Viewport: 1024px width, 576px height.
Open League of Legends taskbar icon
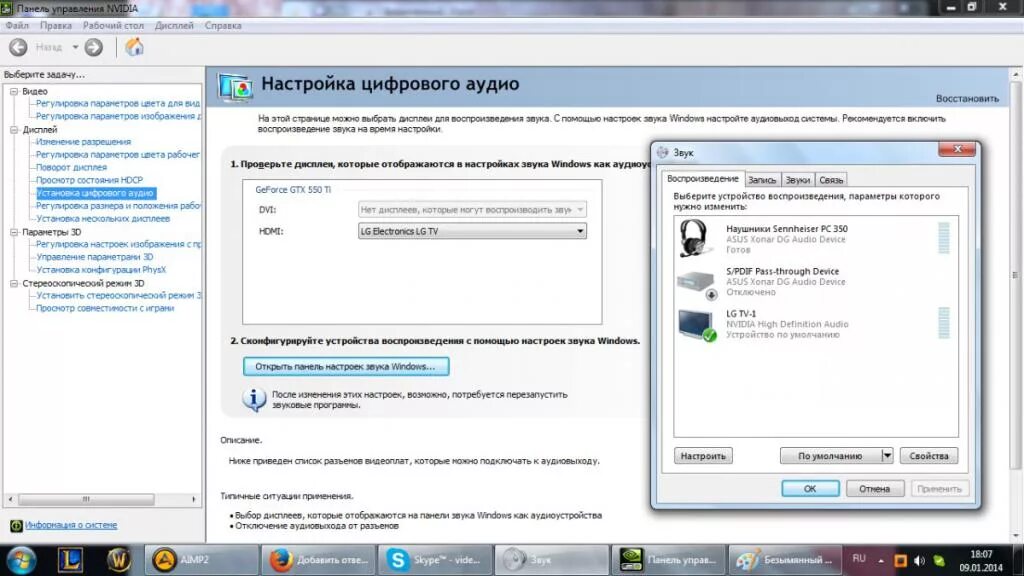click(x=70, y=560)
